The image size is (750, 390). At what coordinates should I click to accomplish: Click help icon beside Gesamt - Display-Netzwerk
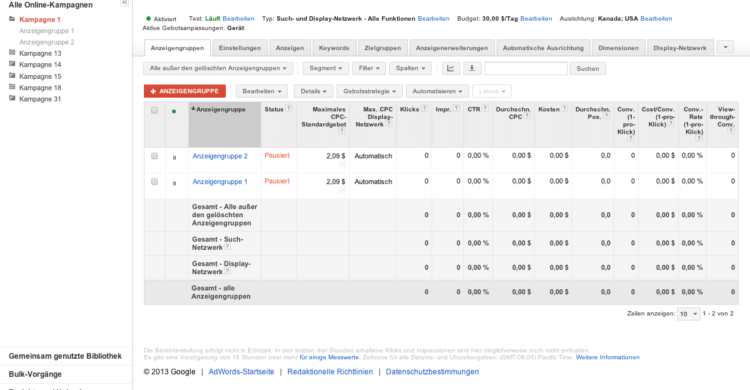click(x=228, y=271)
